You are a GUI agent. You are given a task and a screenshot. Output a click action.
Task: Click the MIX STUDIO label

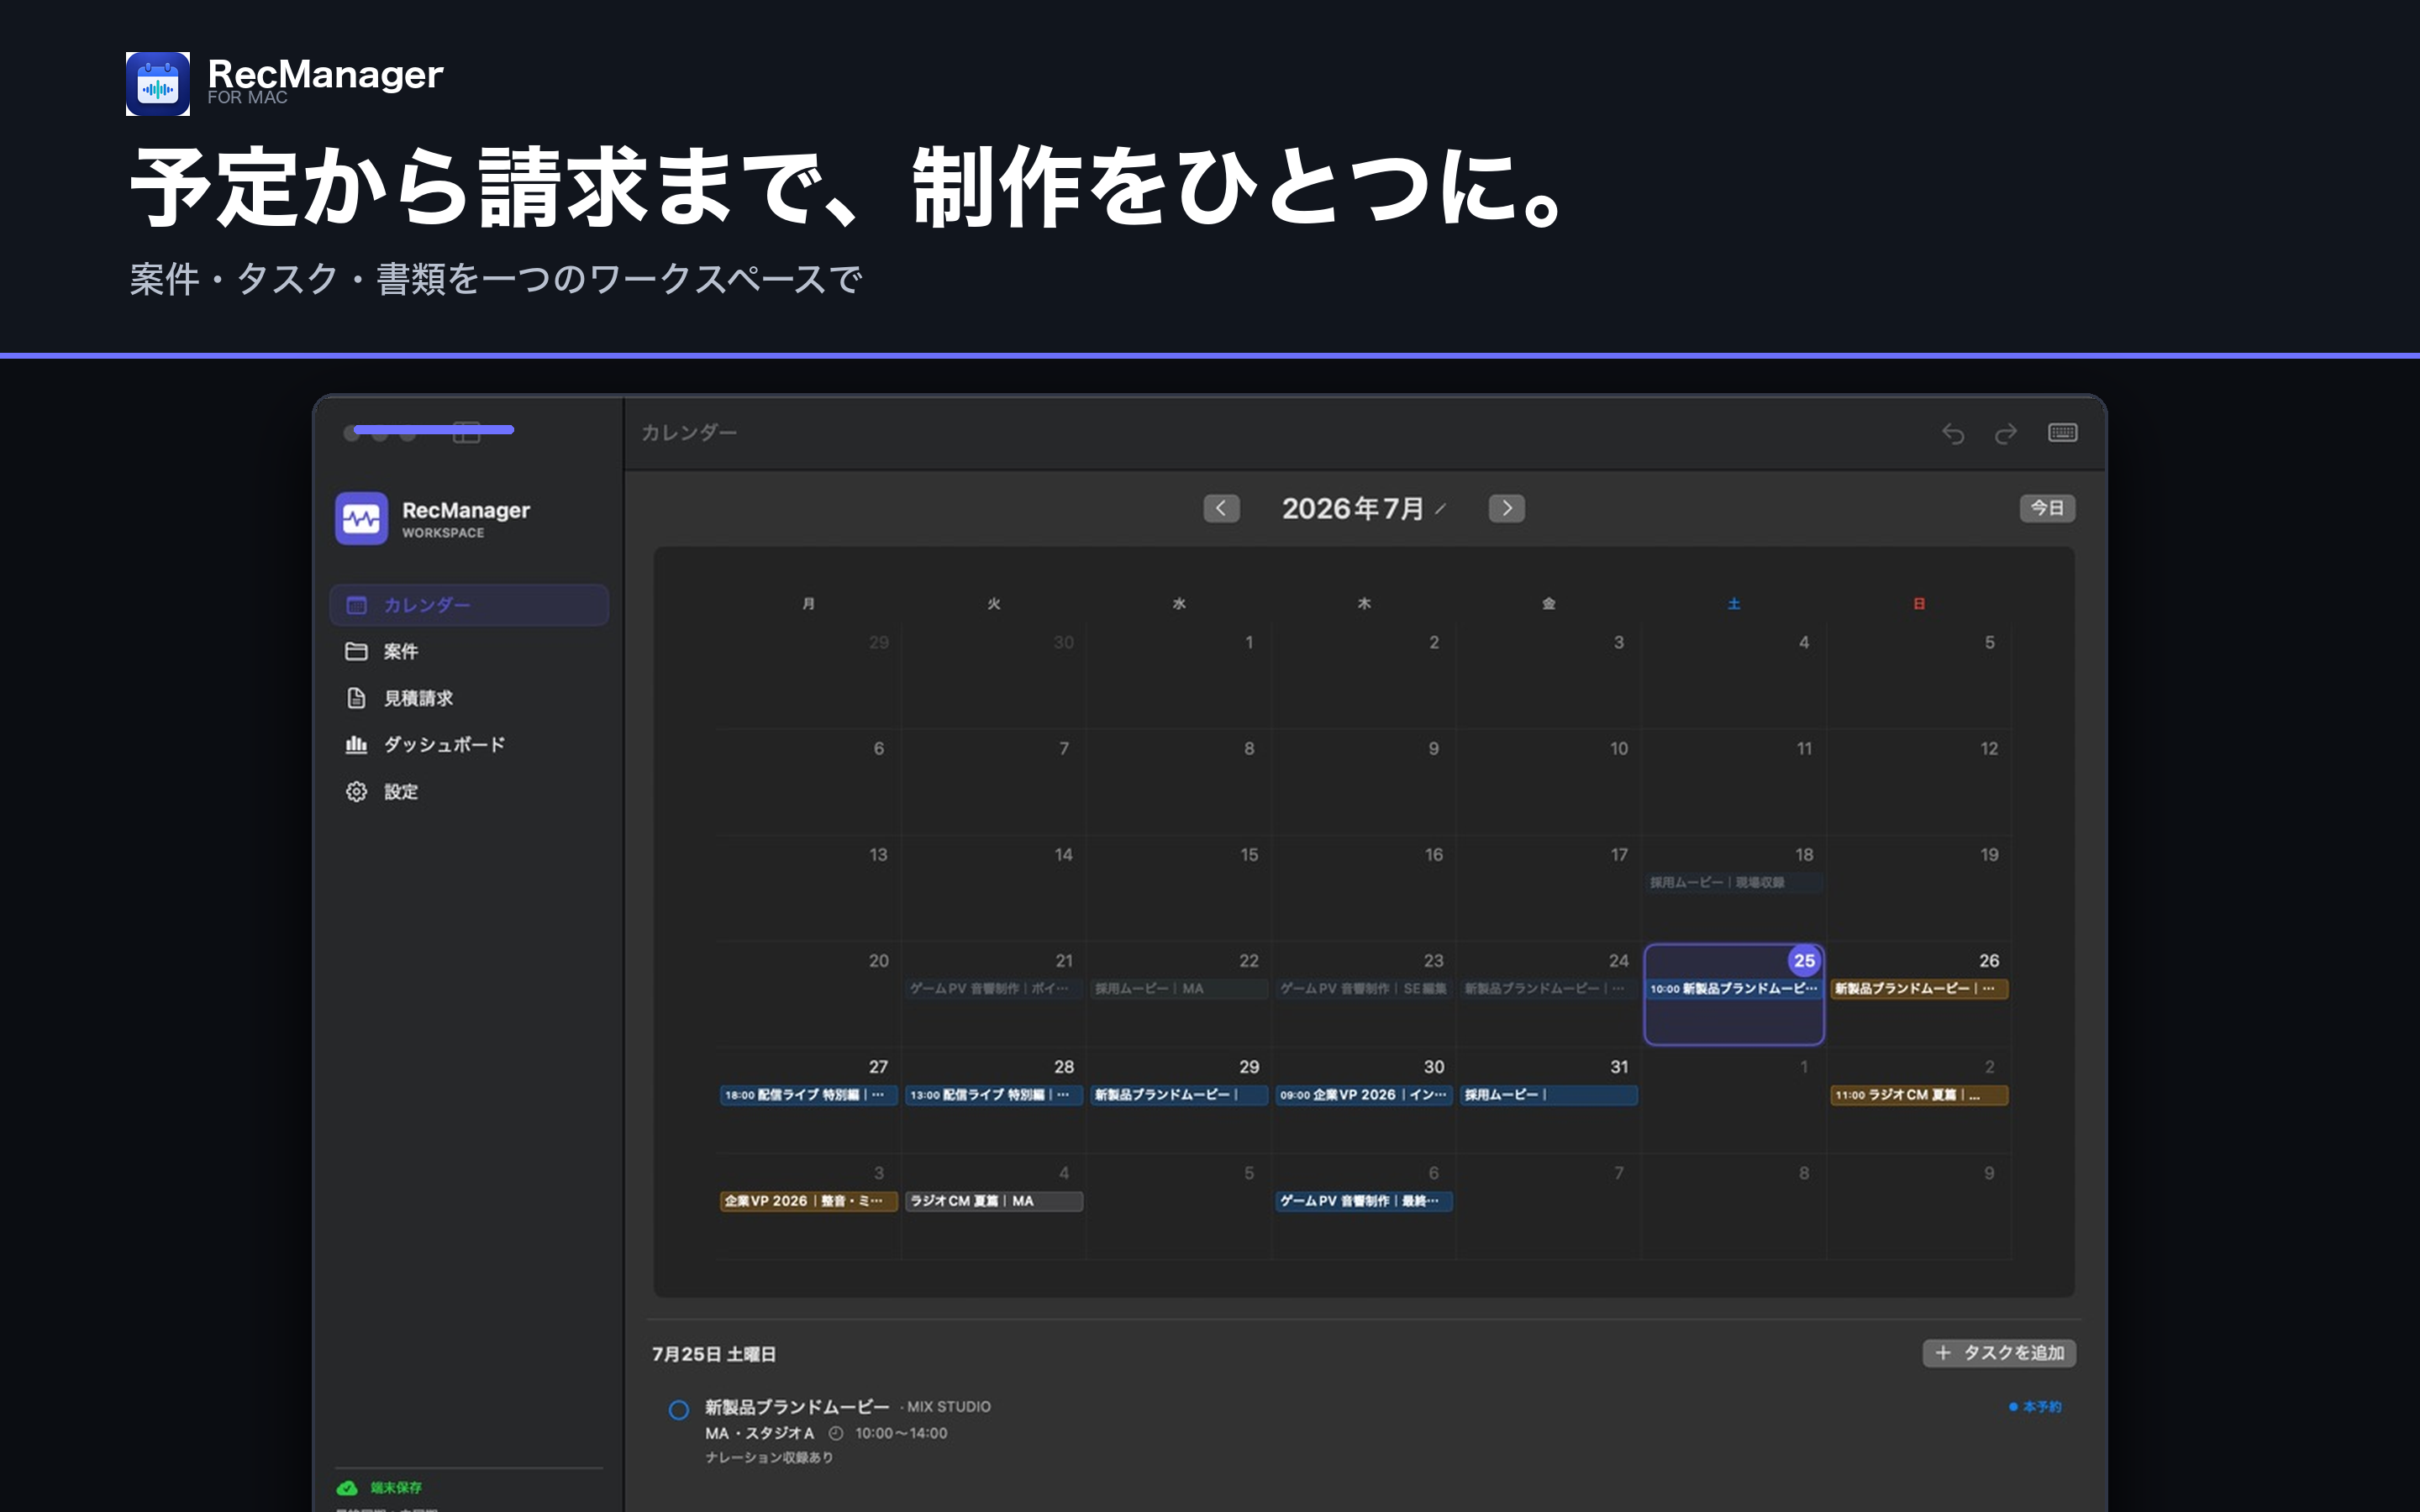(948, 1406)
